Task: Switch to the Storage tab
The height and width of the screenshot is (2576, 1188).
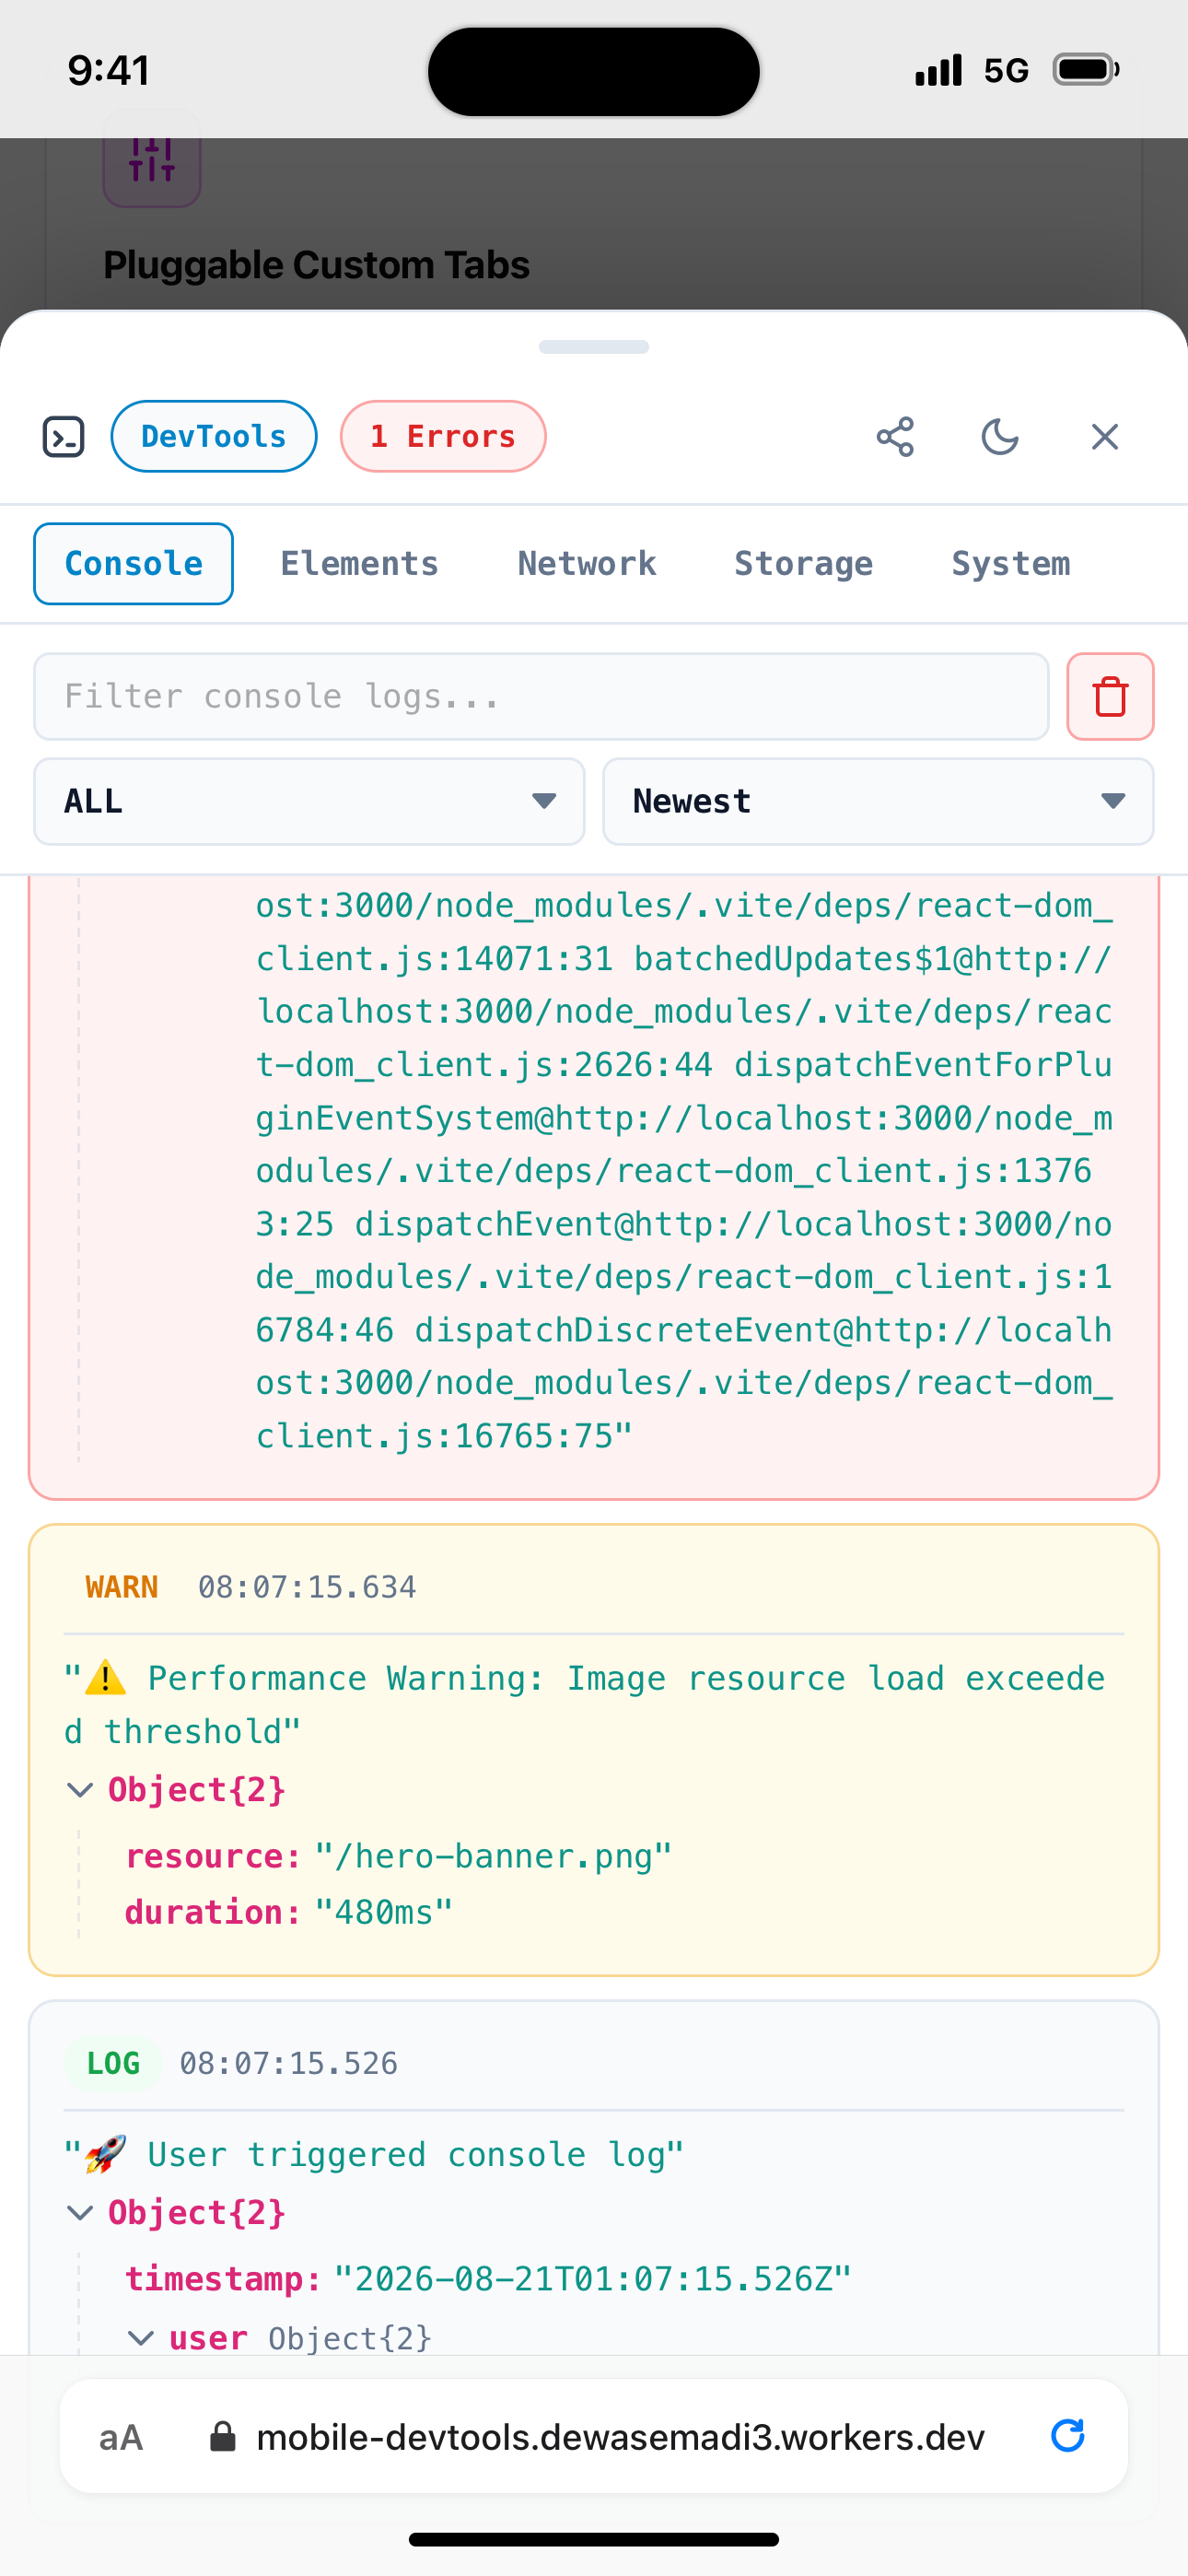Action: (803, 564)
